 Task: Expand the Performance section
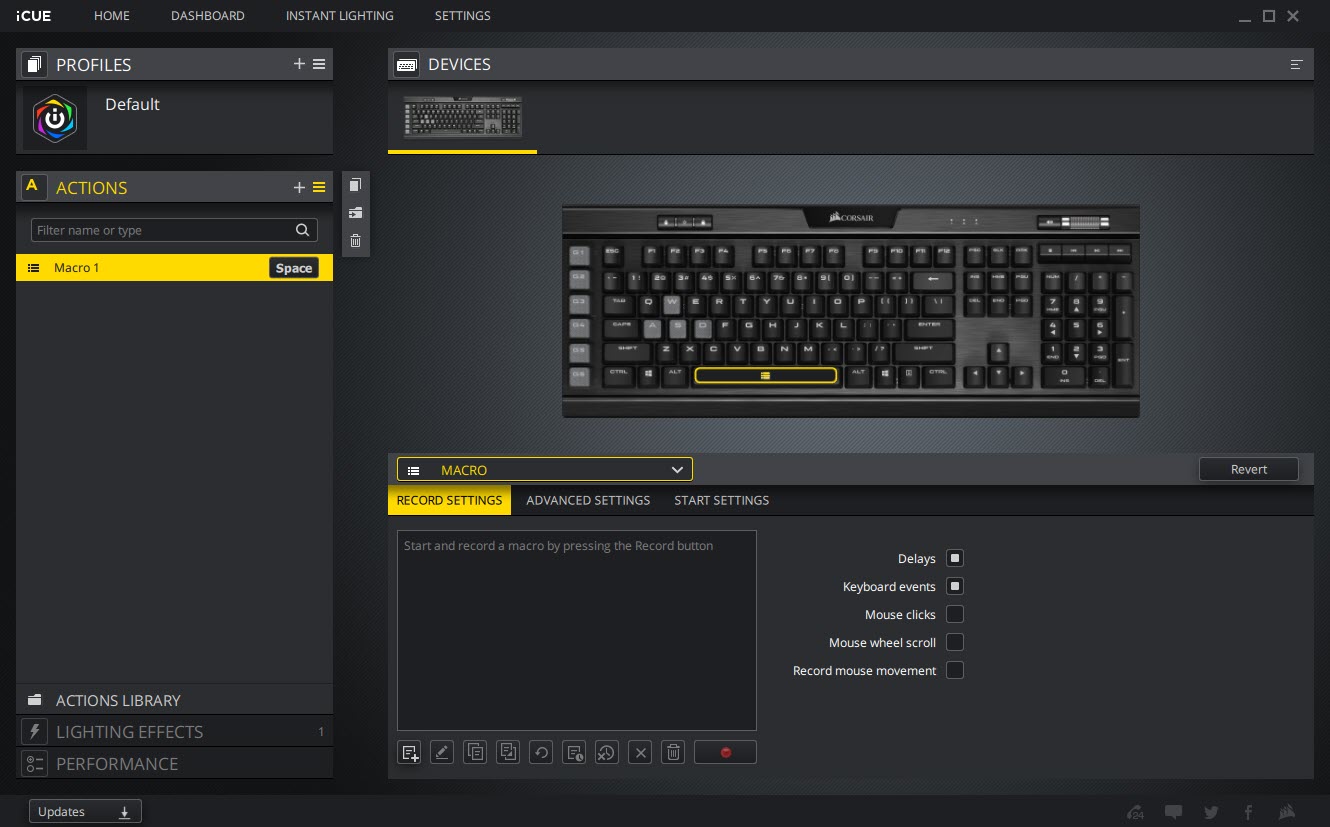click(174, 763)
